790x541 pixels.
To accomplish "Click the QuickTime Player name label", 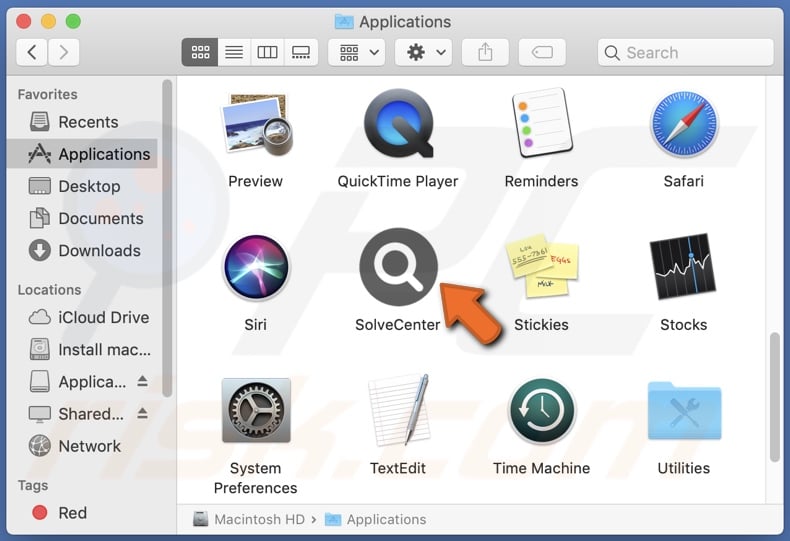I will (x=398, y=181).
